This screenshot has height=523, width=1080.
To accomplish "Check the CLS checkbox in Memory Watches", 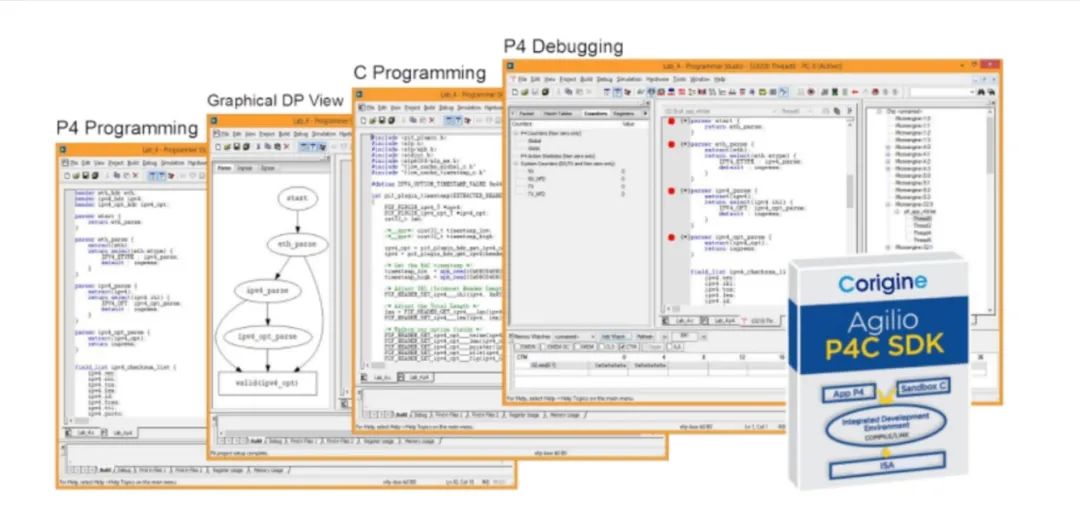I will [x=602, y=347].
